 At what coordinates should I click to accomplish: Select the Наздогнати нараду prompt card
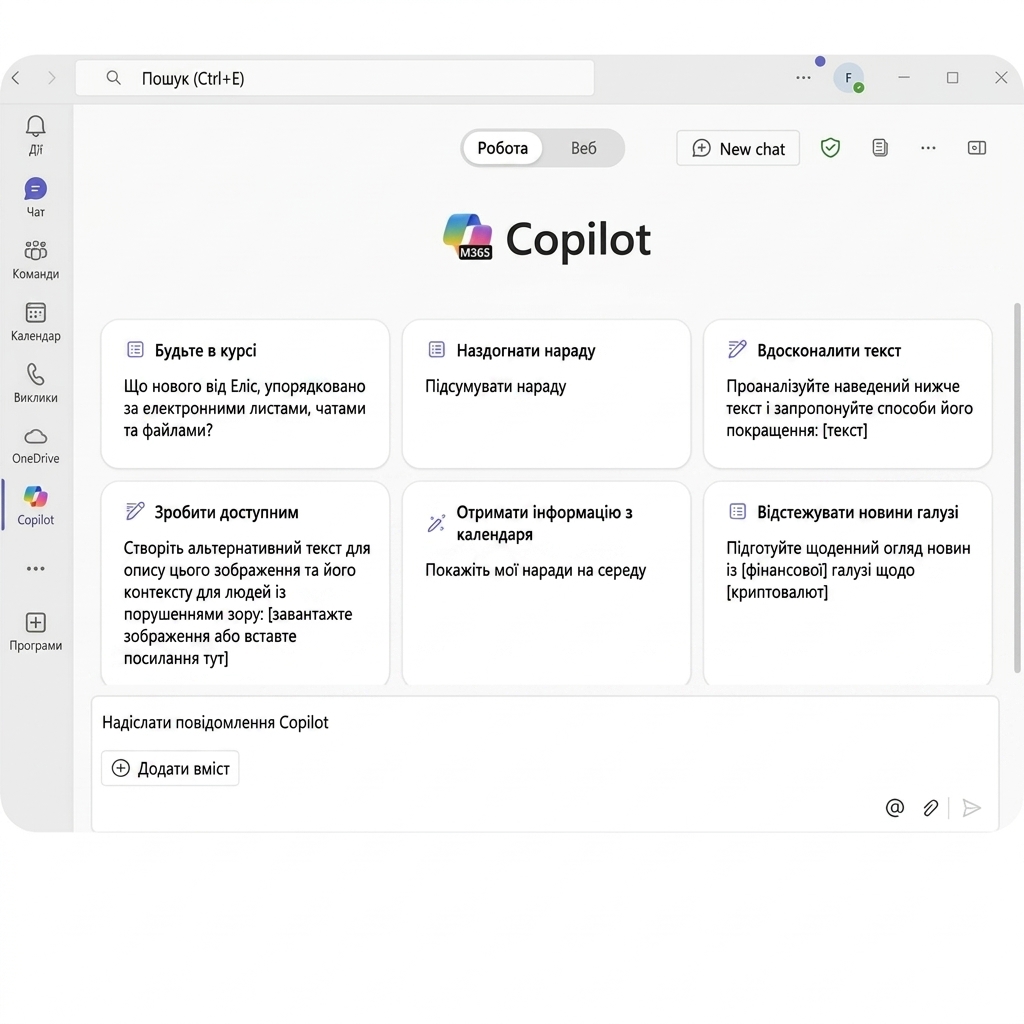point(547,394)
